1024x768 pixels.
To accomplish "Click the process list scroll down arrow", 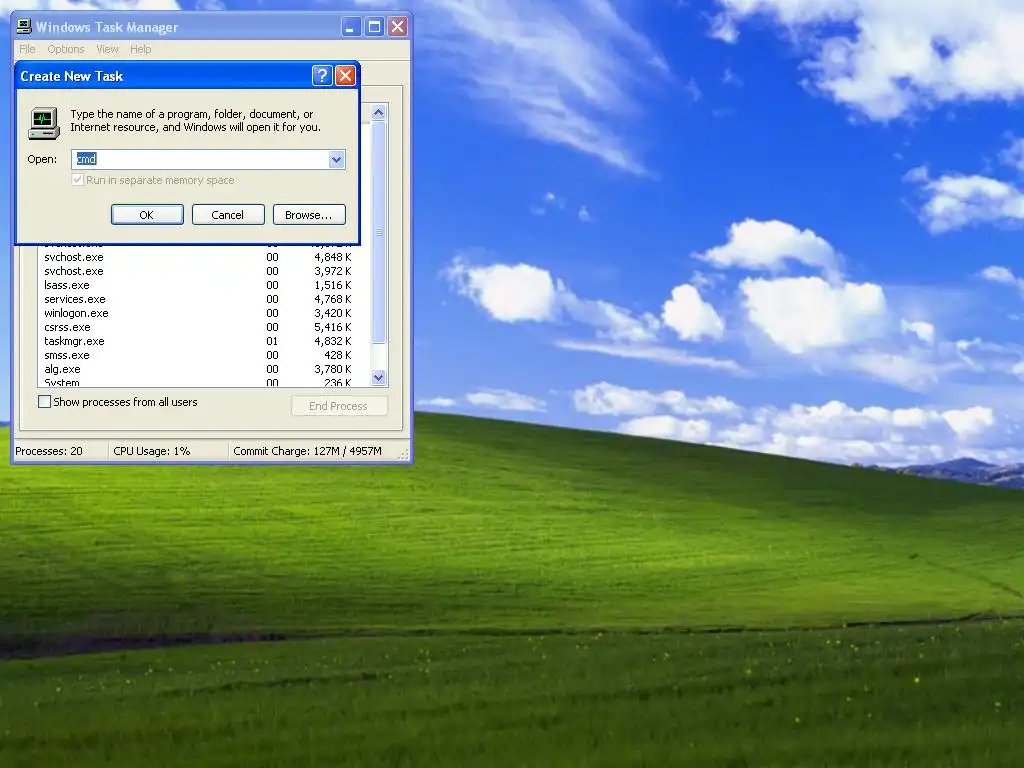I will click(x=379, y=377).
